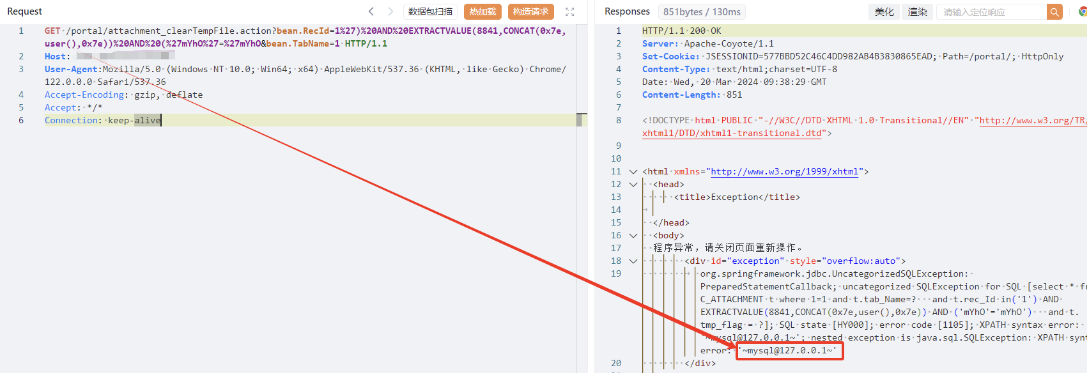Screen dimensions: 1087x373
Task: Collapse the exception div on line 18
Action: coord(632,261)
